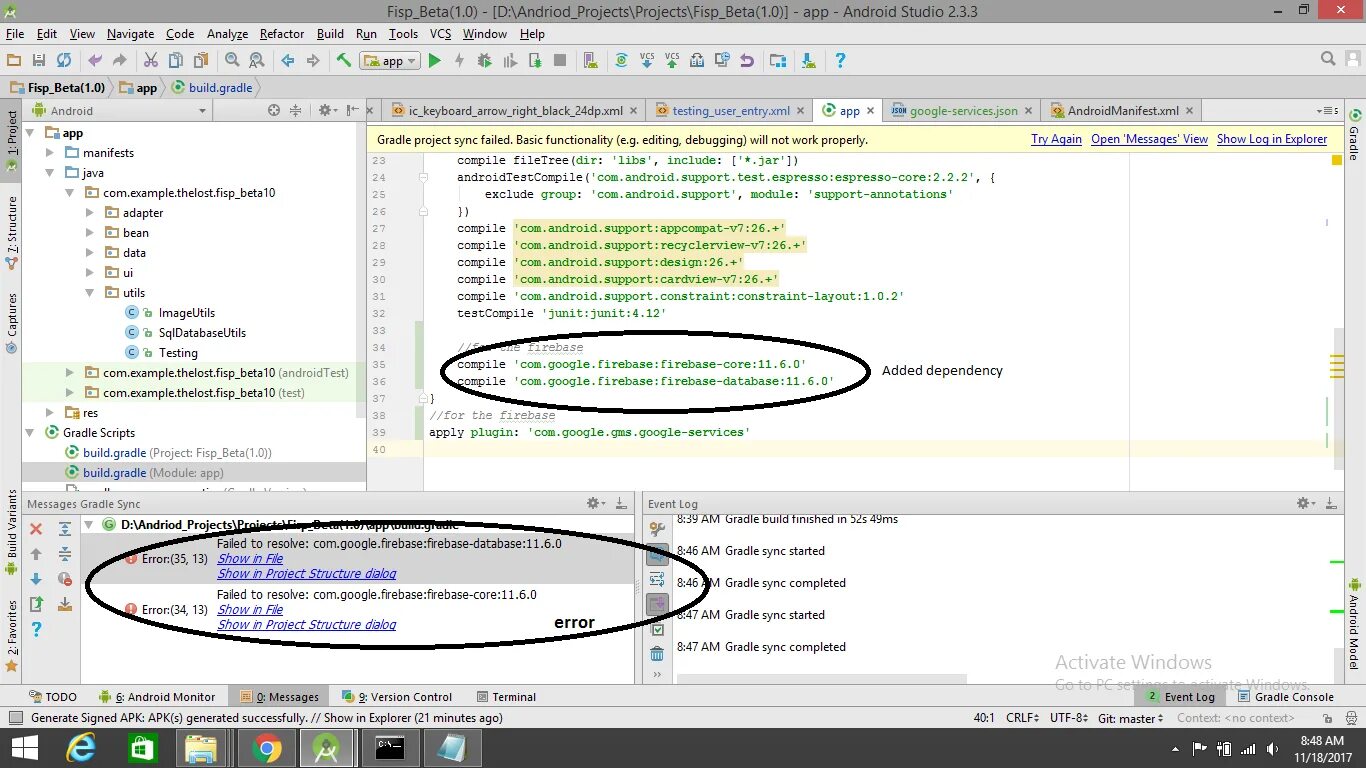Image resolution: width=1366 pixels, height=768 pixels.
Task: Collapse the Gradle Scripts node arrow
Action: (30, 433)
